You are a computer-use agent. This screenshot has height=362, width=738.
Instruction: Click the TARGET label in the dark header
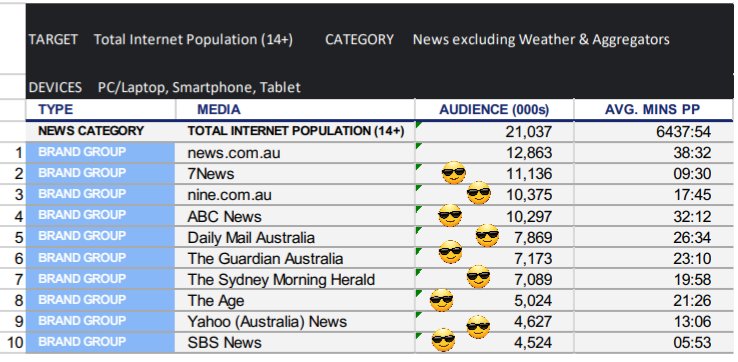pos(53,40)
